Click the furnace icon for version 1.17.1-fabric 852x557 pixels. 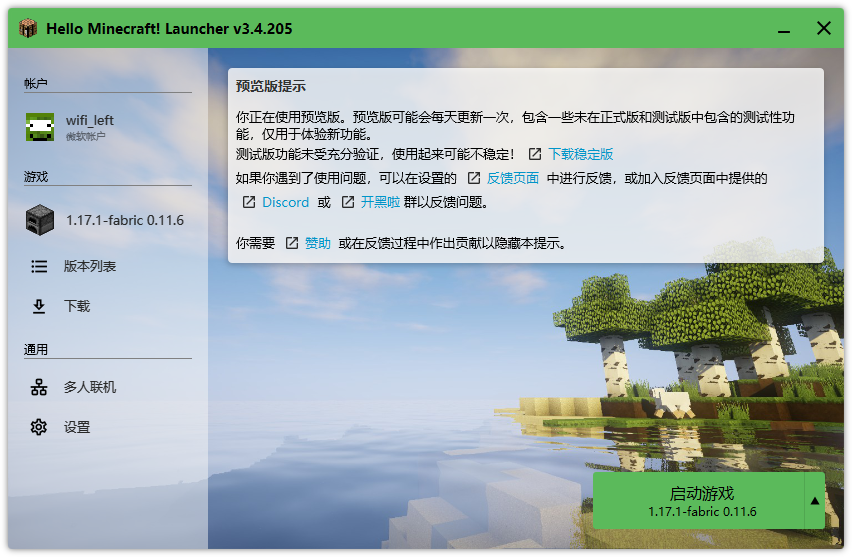(40, 220)
